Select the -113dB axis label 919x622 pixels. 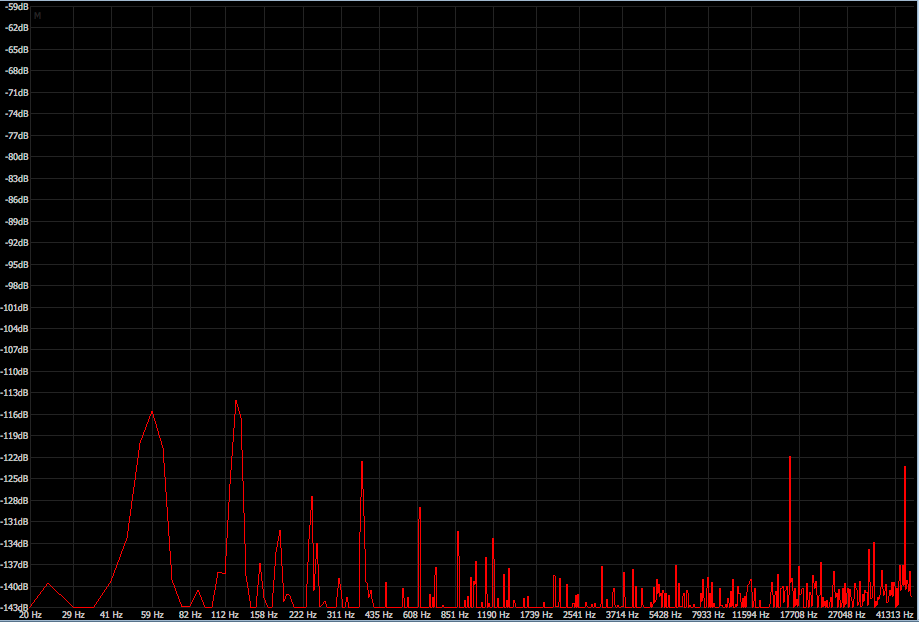pos(15,393)
